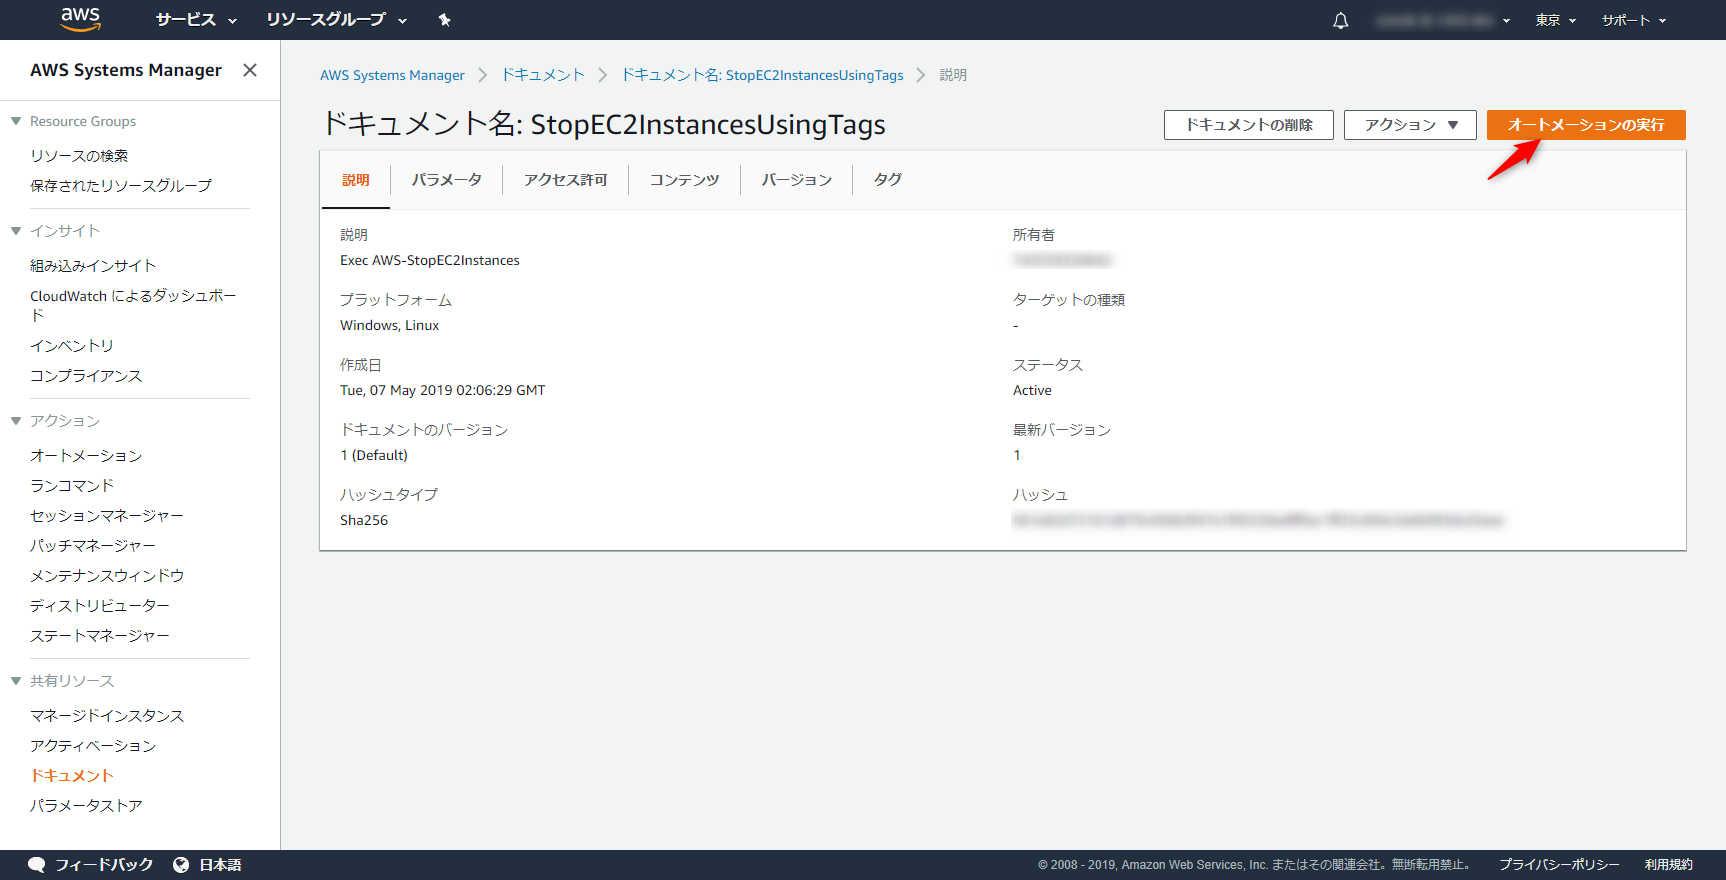Close the AWS Systems Manager sidebar

(x=250, y=70)
